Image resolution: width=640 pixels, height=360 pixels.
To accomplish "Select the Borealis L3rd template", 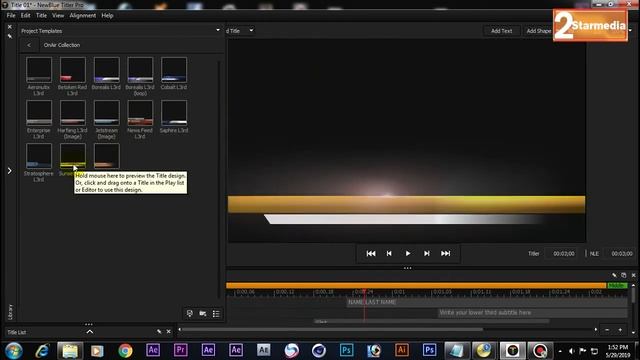I will (x=107, y=70).
